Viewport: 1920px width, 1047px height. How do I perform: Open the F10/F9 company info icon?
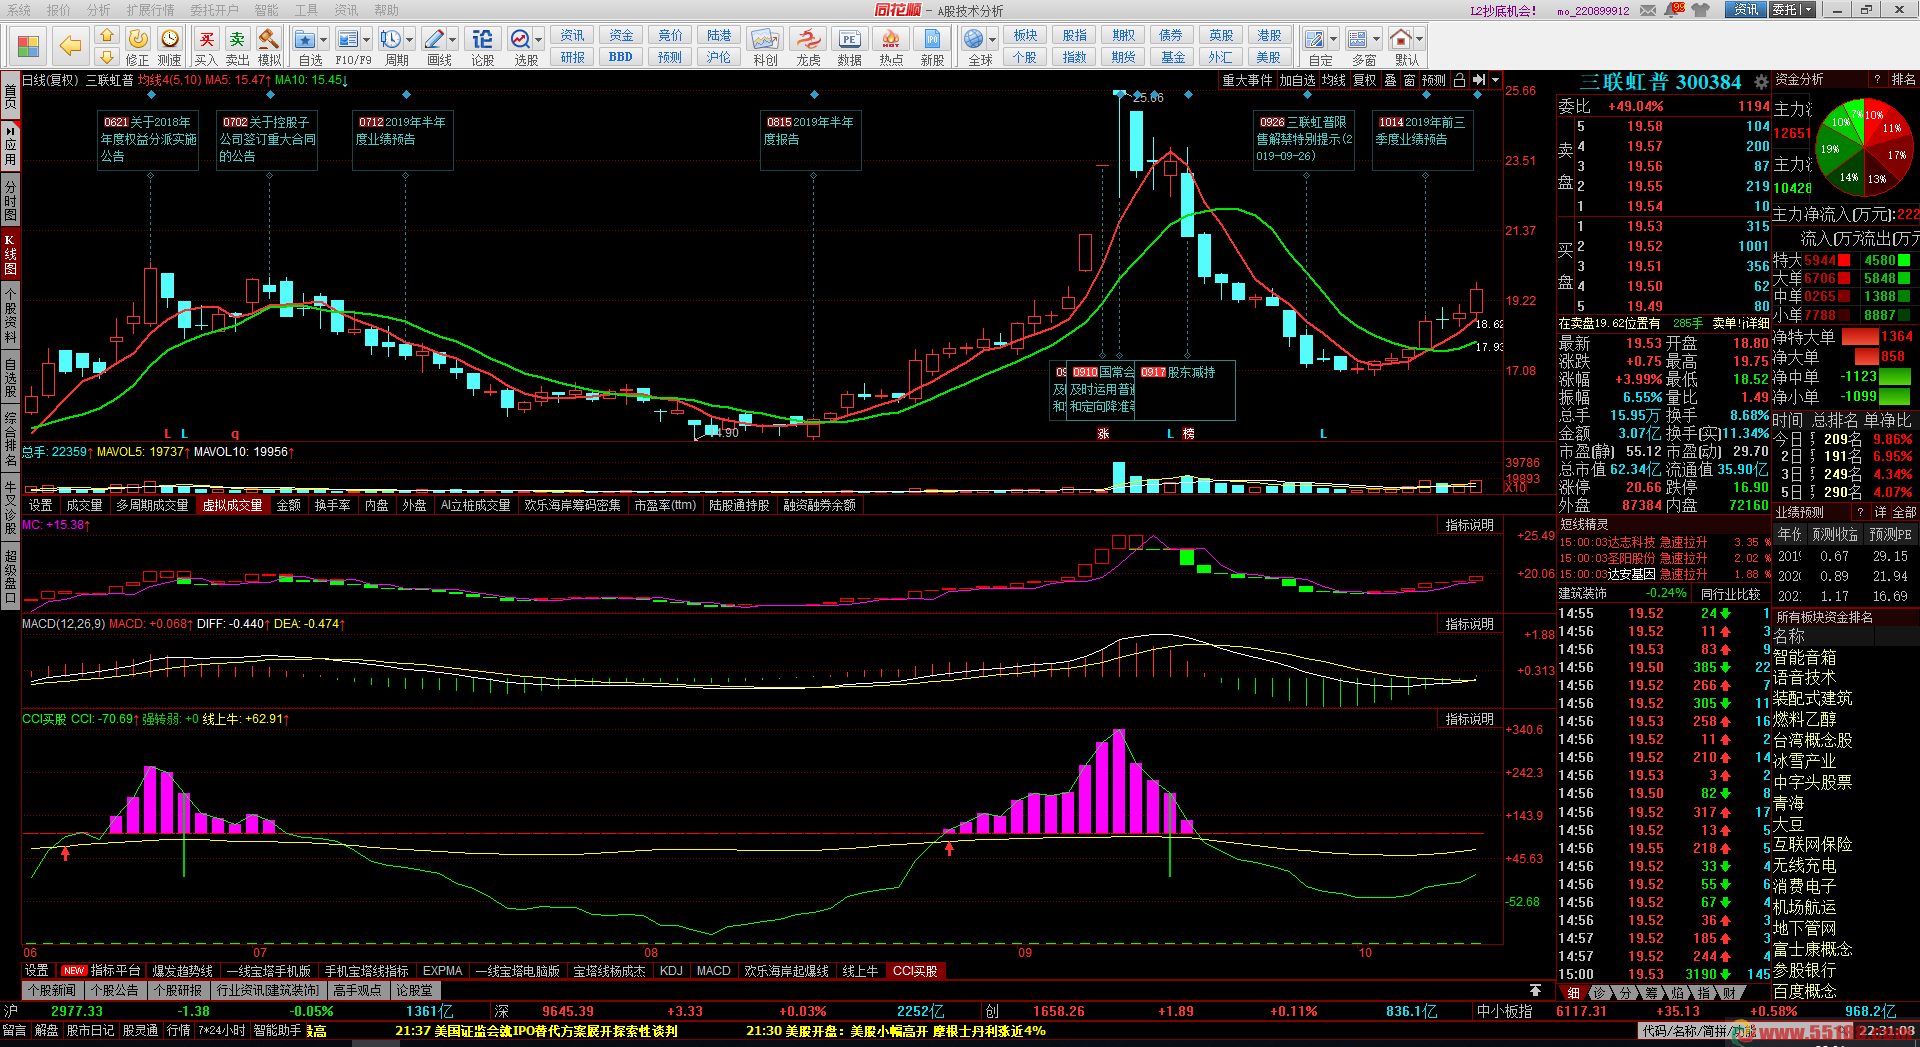pos(348,40)
